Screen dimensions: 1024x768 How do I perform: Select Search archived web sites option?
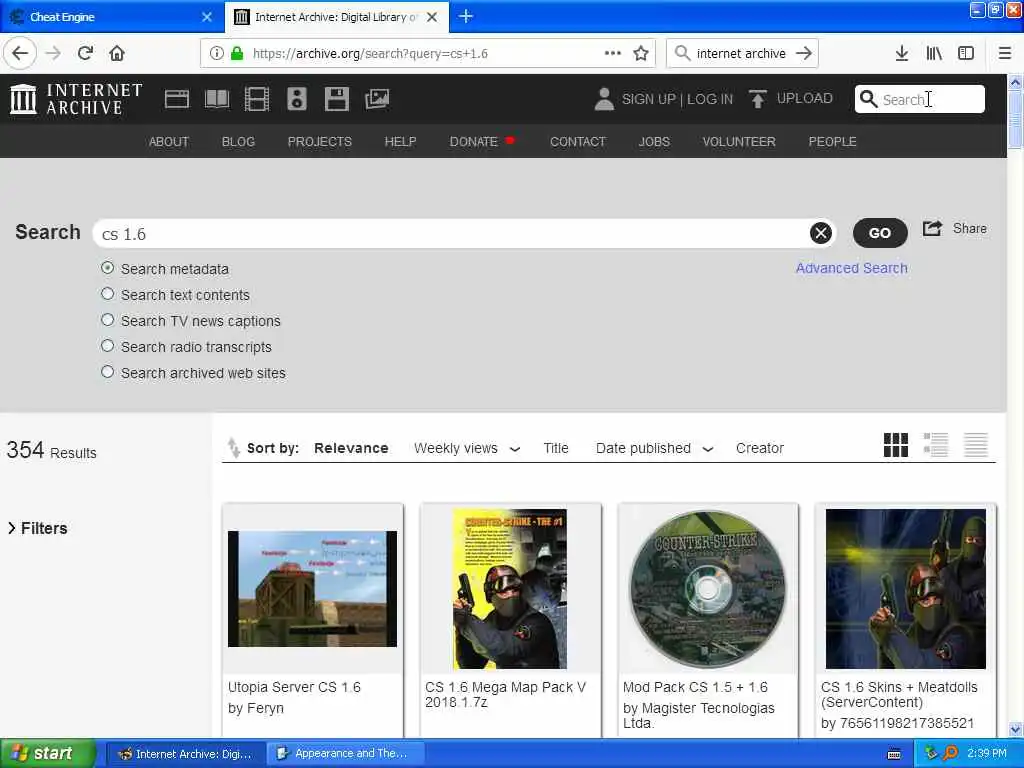point(108,372)
